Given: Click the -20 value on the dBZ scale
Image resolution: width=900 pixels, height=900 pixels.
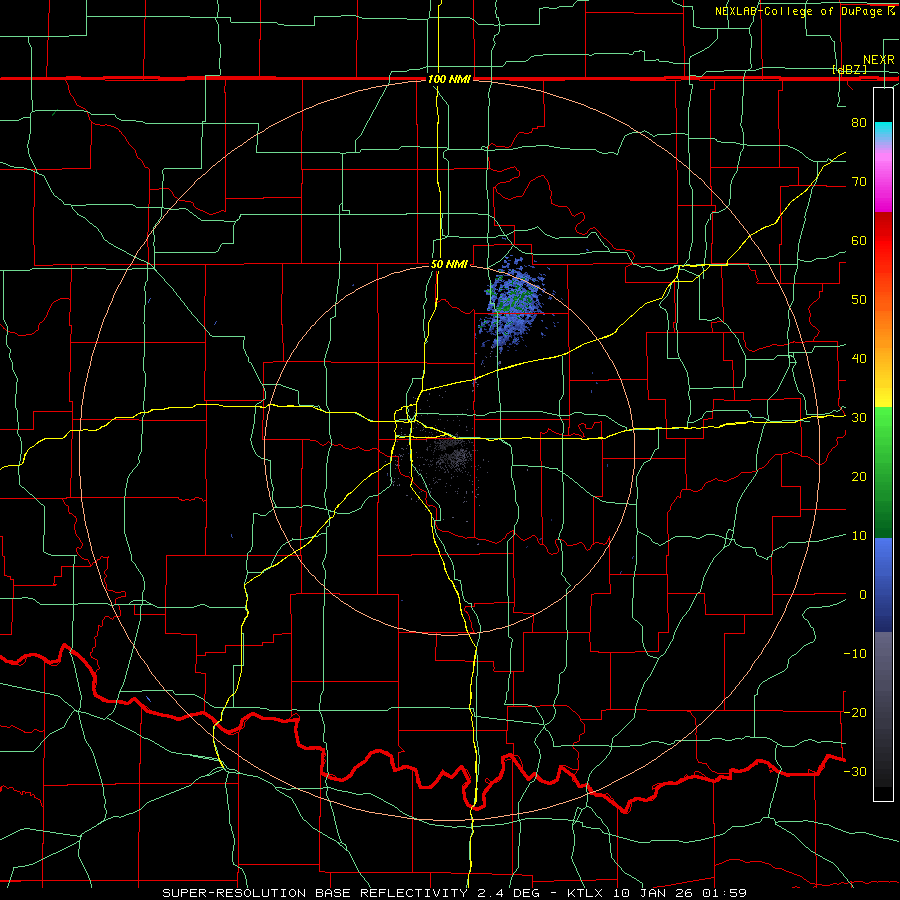Looking at the screenshot, I should click(855, 712).
